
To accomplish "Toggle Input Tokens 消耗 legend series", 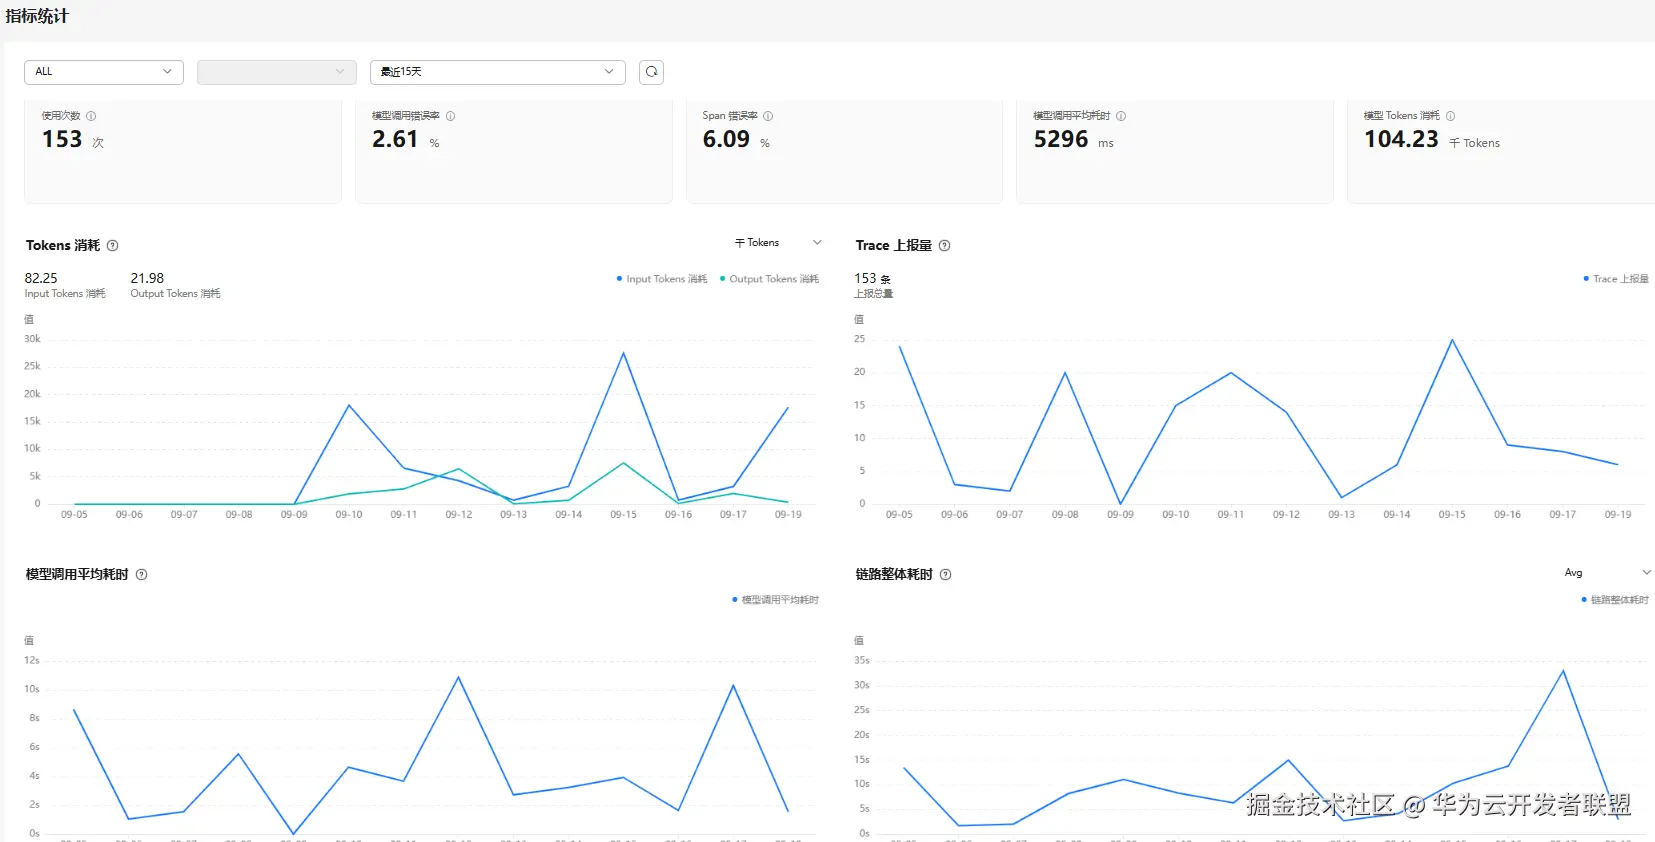I will click(x=662, y=279).
